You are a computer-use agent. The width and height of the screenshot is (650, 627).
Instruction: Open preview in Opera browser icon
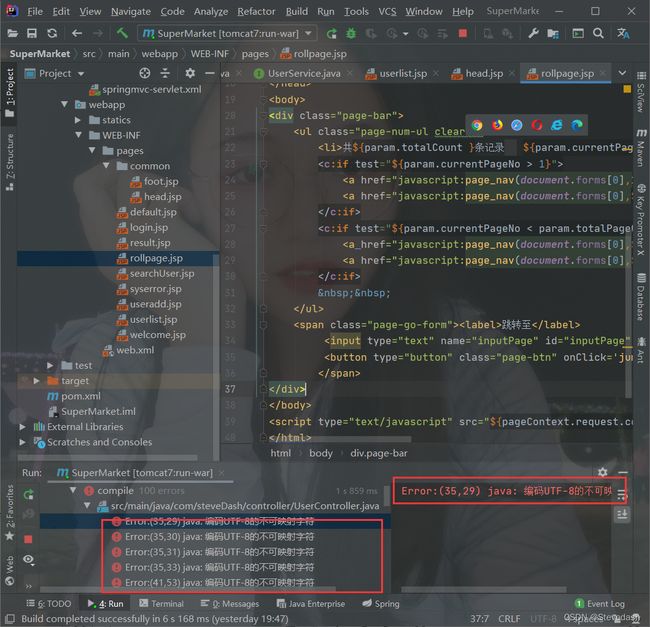[x=537, y=125]
